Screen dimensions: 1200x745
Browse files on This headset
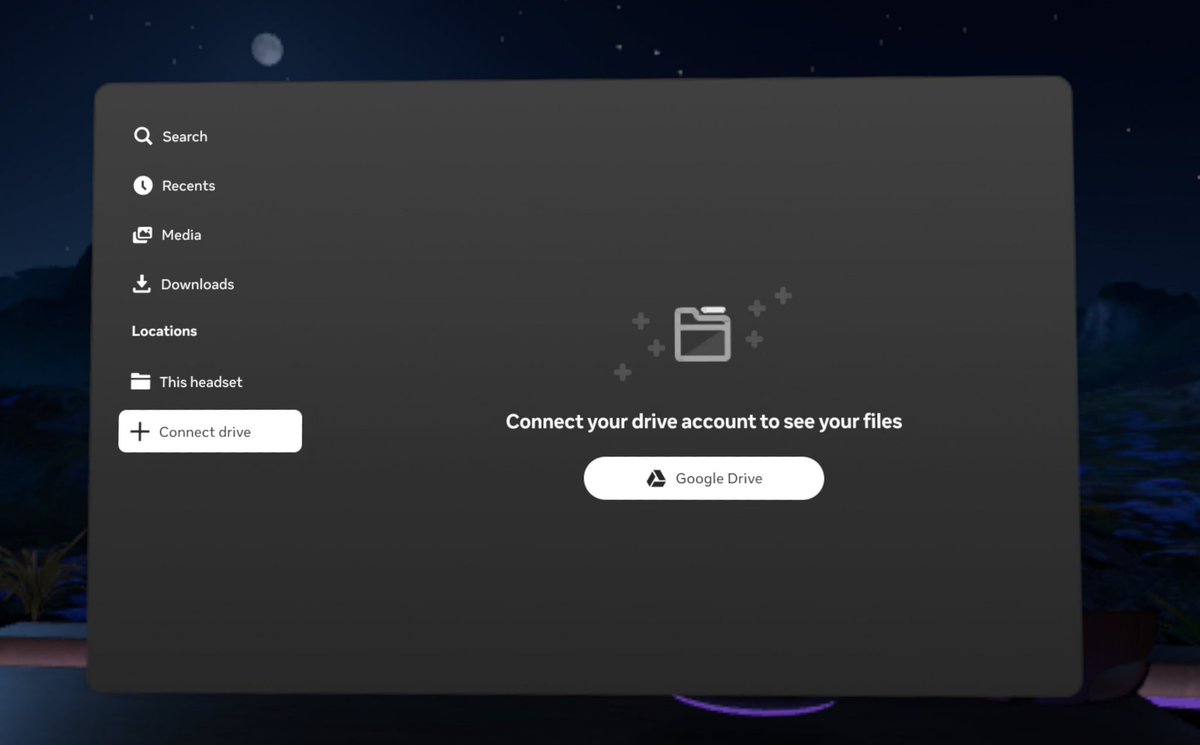[200, 381]
